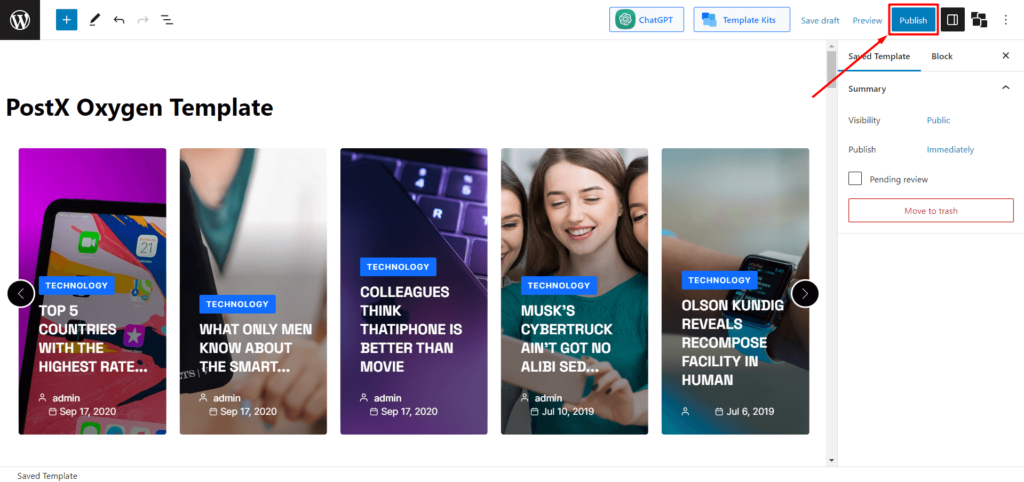This screenshot has width=1024, height=482.
Task: Publish the template
Action: pos(913,20)
